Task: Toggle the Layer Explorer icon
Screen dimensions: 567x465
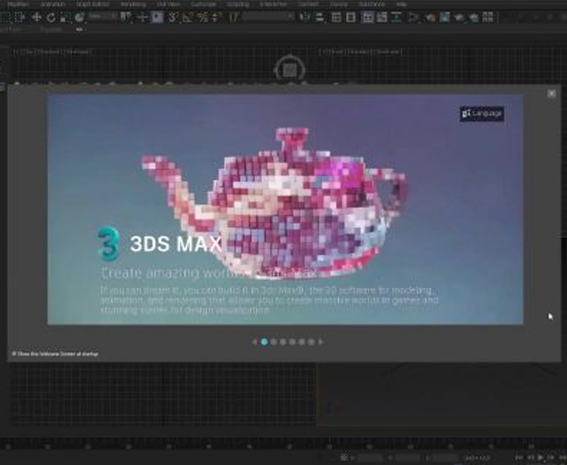Action: tap(350, 17)
